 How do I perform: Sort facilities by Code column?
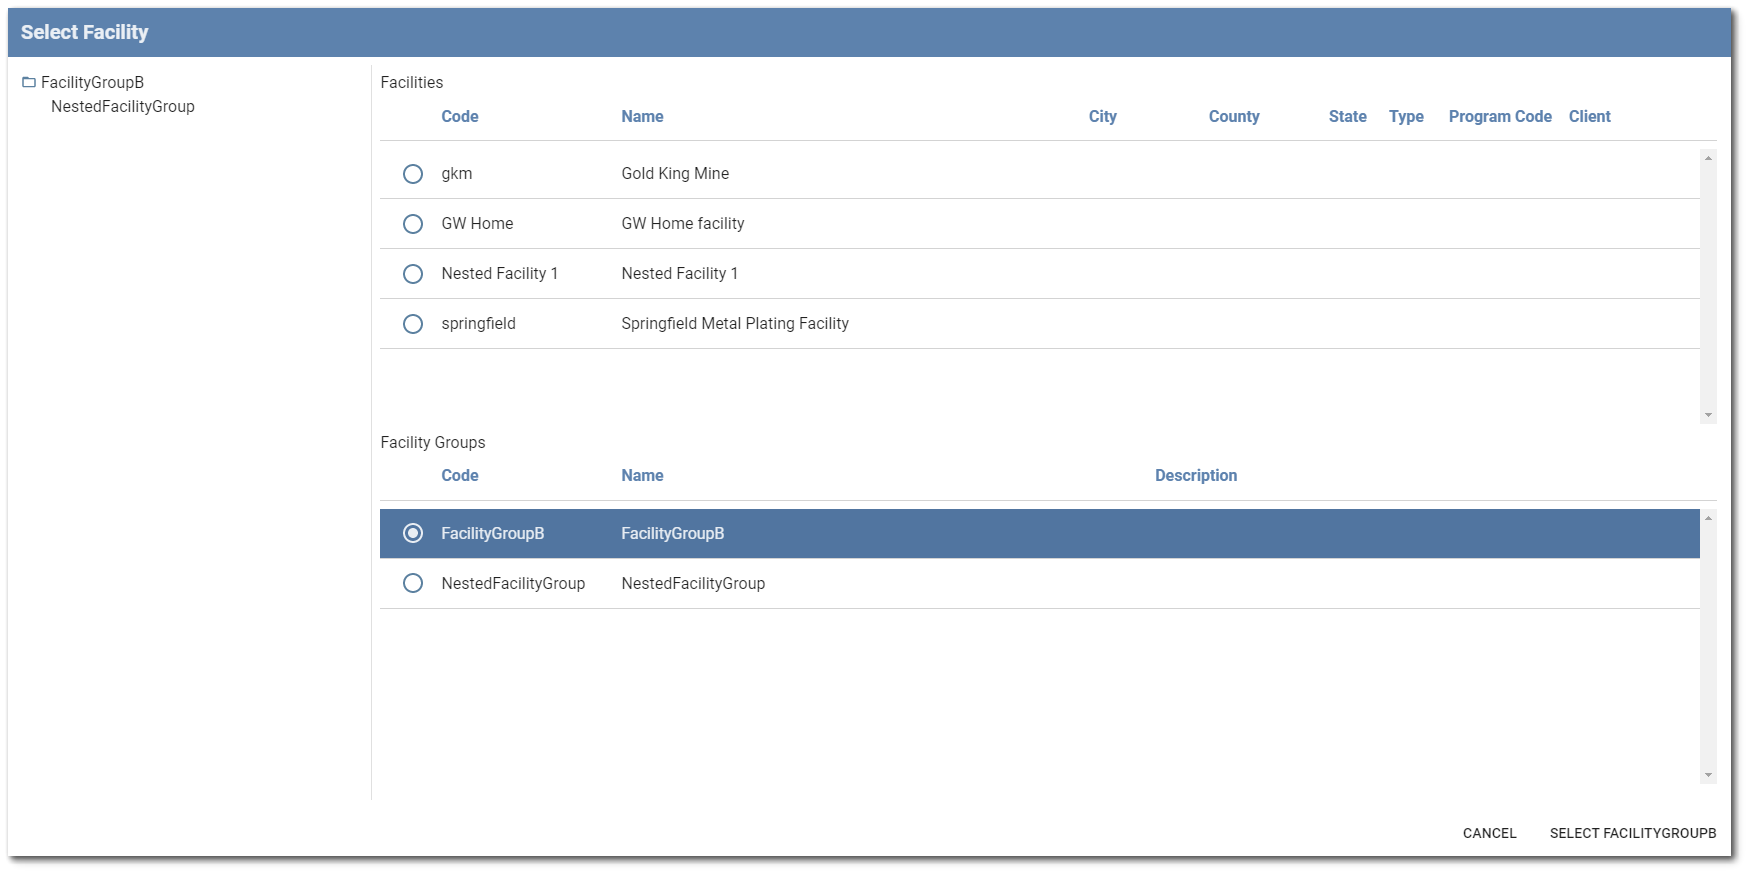pyautogui.click(x=460, y=117)
